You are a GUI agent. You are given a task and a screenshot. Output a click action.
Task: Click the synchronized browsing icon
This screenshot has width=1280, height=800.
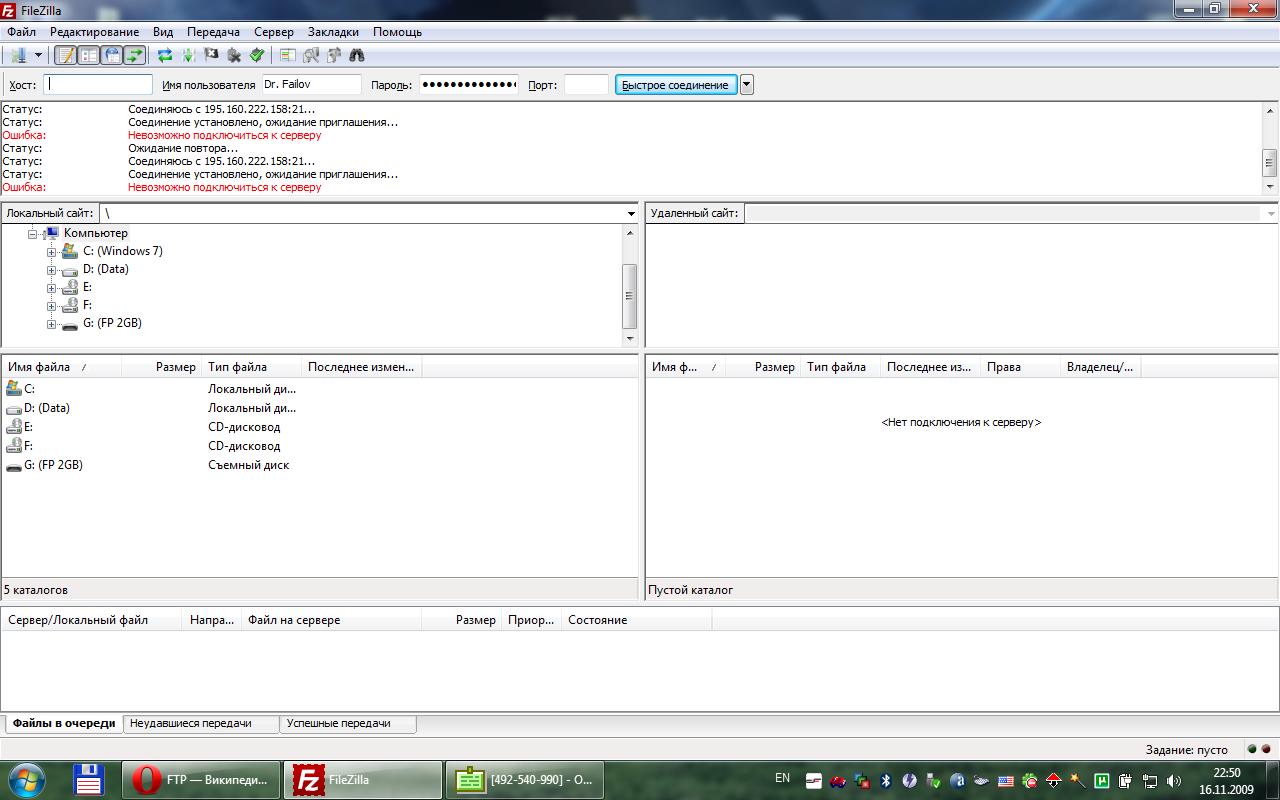tap(334, 56)
